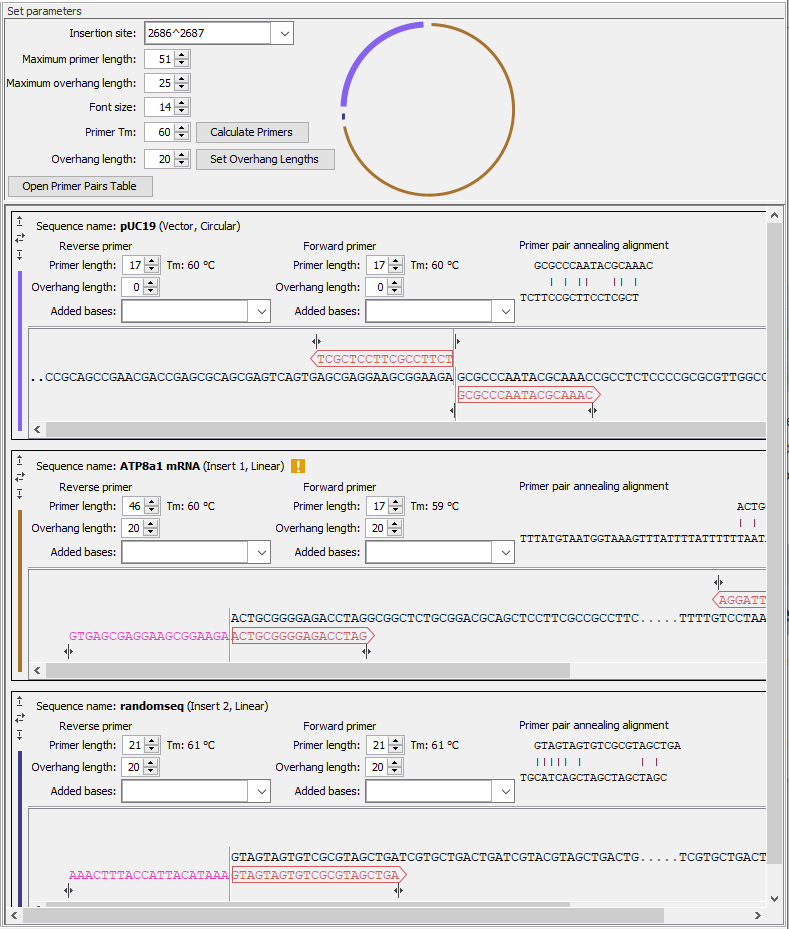Image resolution: width=789 pixels, height=929 pixels.
Task: Click move-up arrow icon for ATP8a1 mRNA
Action: [19, 461]
